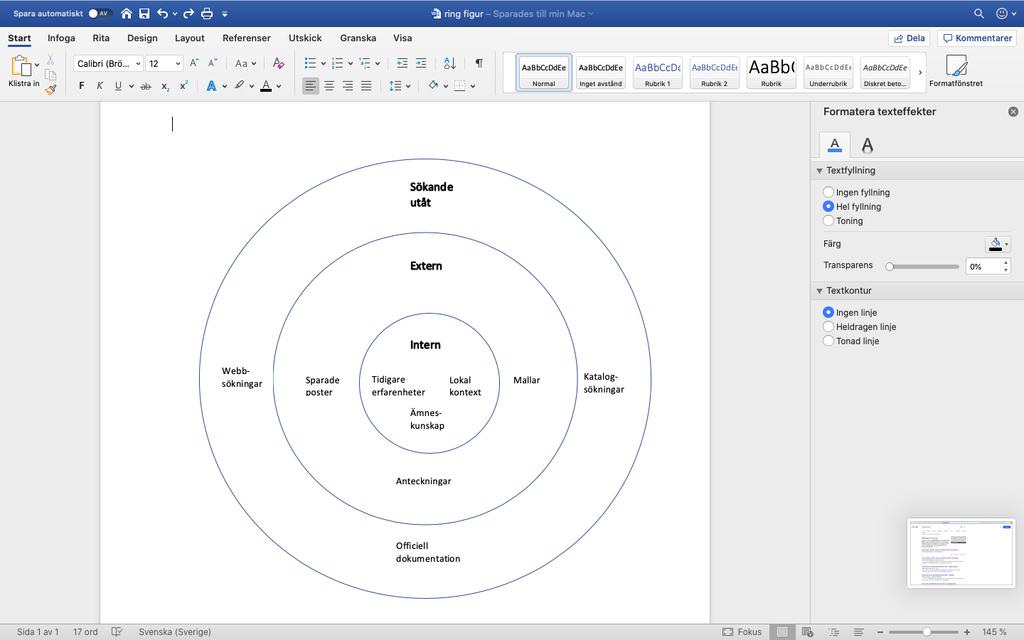
Task: Select the Ingen linje radio option
Action: [x=828, y=312]
